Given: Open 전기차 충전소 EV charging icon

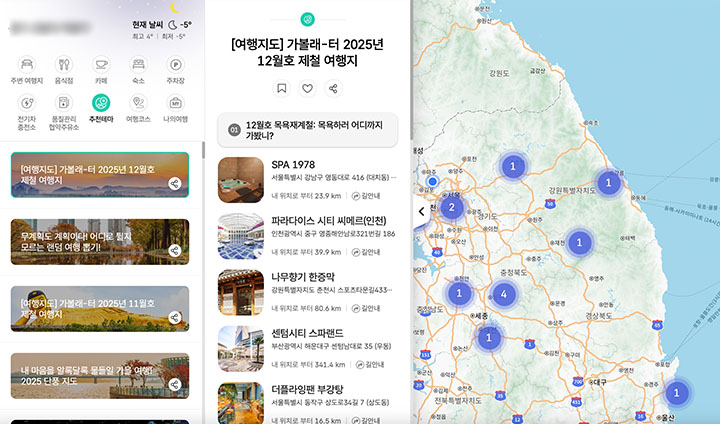Looking at the screenshot, I should [27, 103].
